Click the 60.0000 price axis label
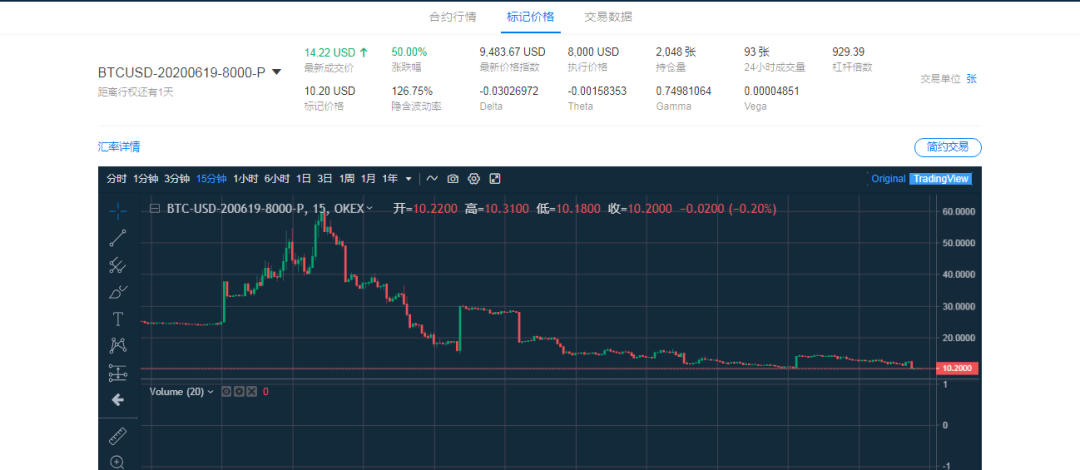The height and width of the screenshot is (470, 1080). pos(957,212)
